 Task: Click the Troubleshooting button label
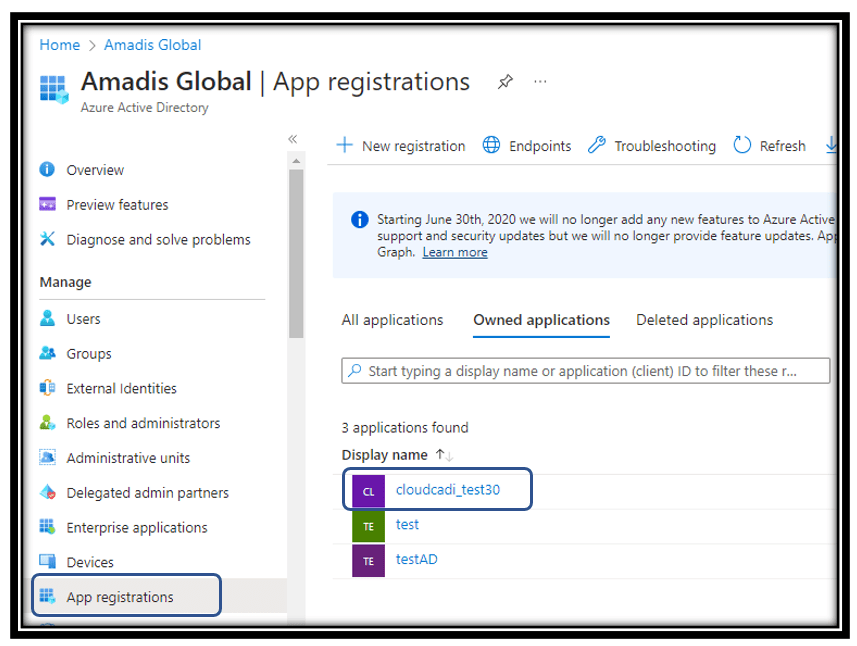pyautogui.click(x=665, y=146)
